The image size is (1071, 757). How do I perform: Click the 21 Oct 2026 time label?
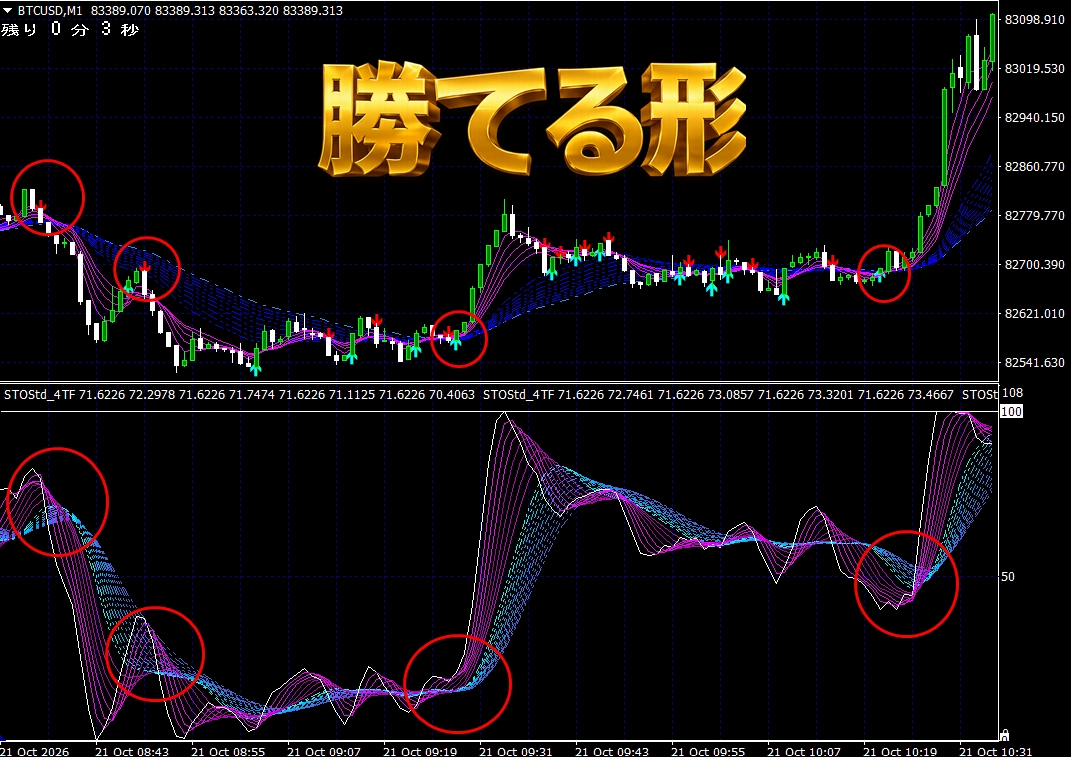click(35, 751)
